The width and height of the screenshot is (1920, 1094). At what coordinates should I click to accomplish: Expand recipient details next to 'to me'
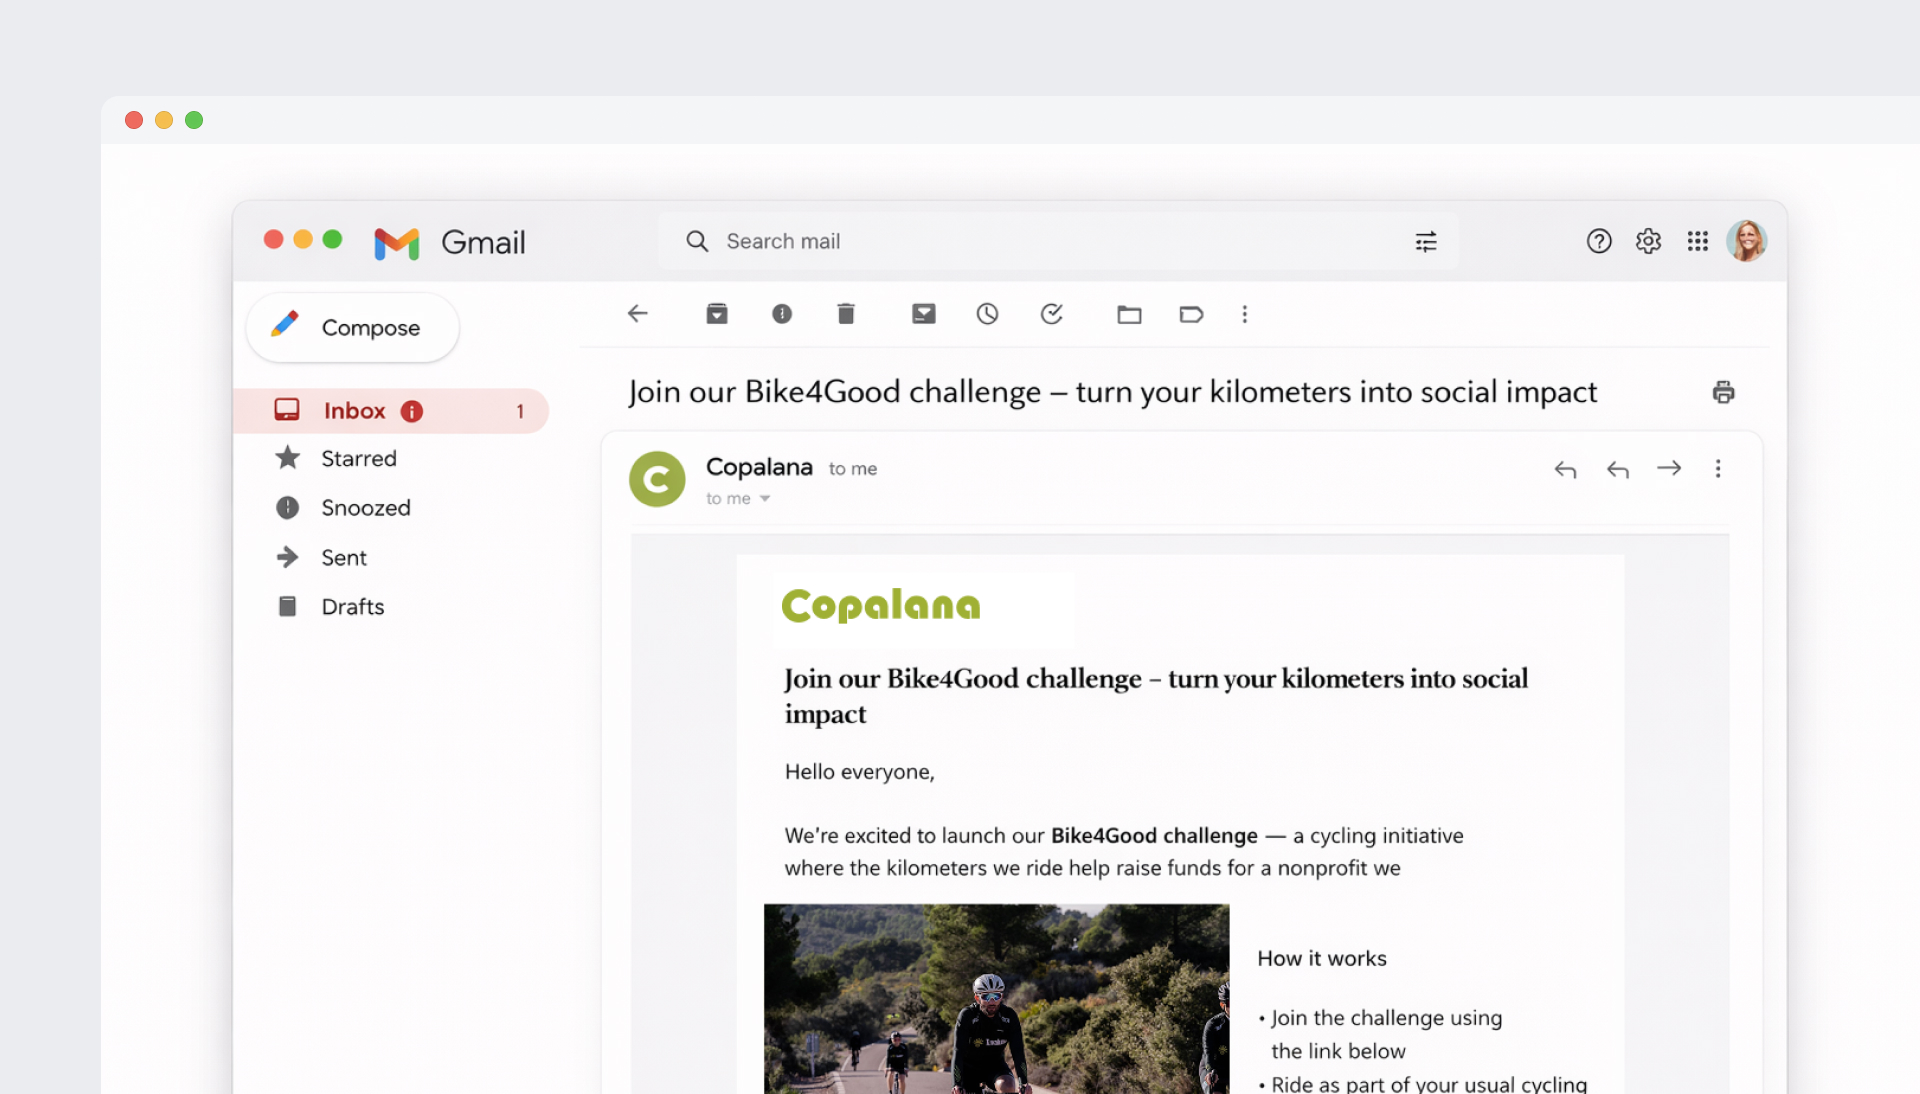tap(765, 498)
